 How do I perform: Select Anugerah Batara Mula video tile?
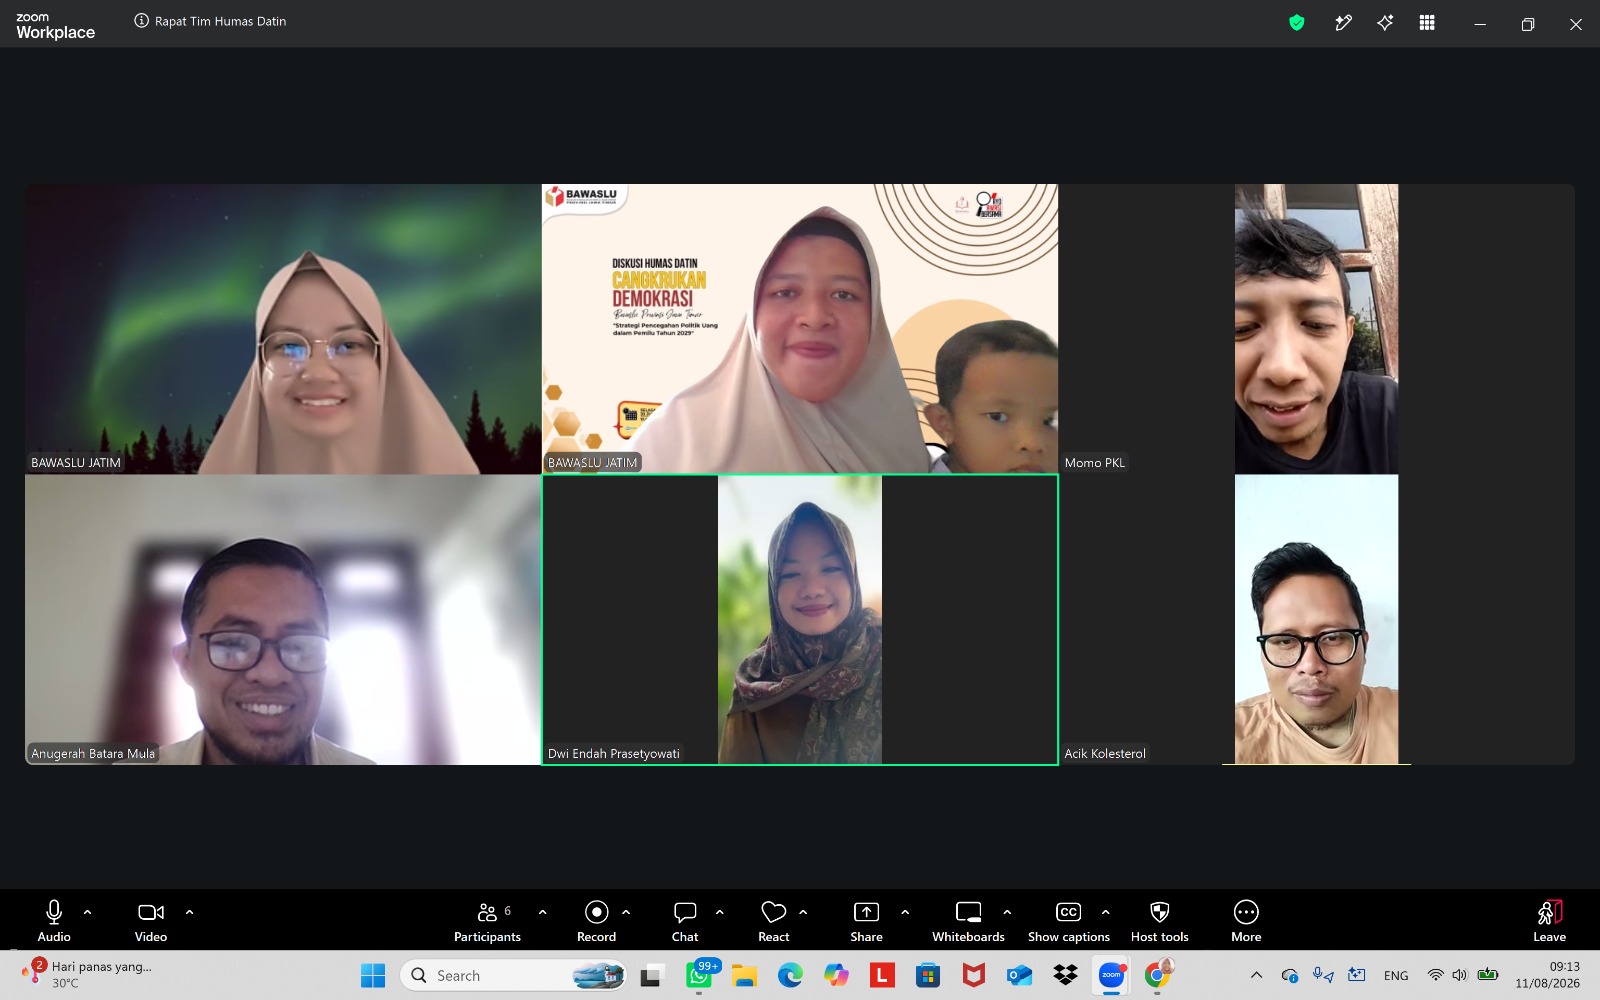click(283, 620)
